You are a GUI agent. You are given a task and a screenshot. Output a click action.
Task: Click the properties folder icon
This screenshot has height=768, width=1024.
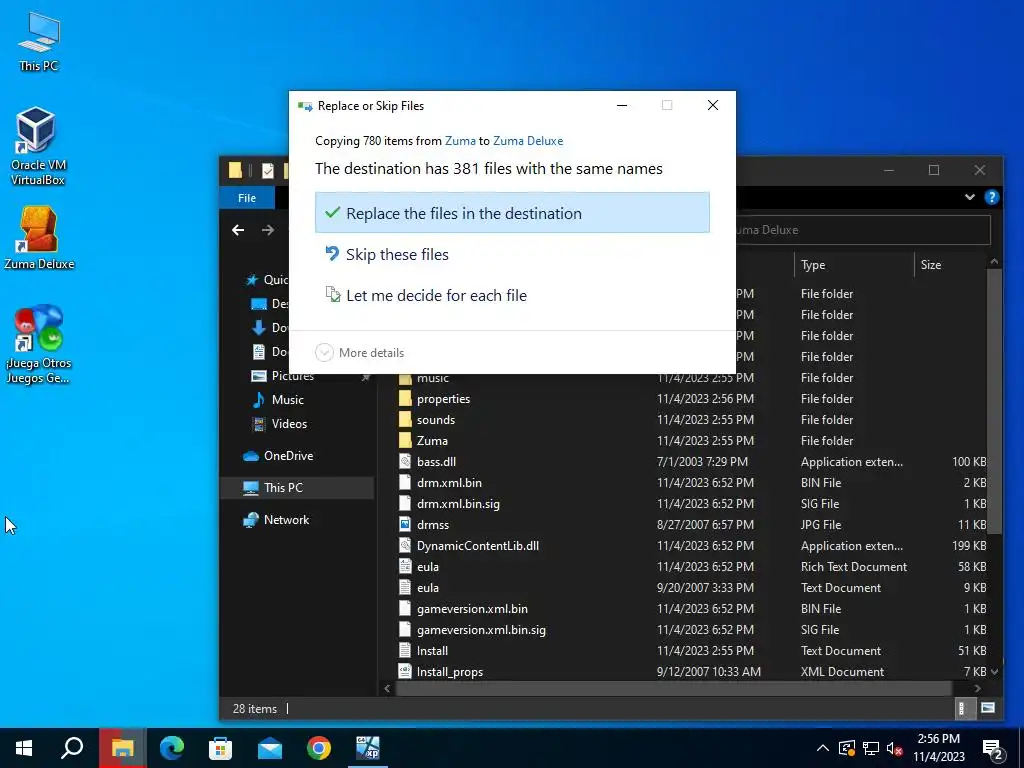click(405, 398)
